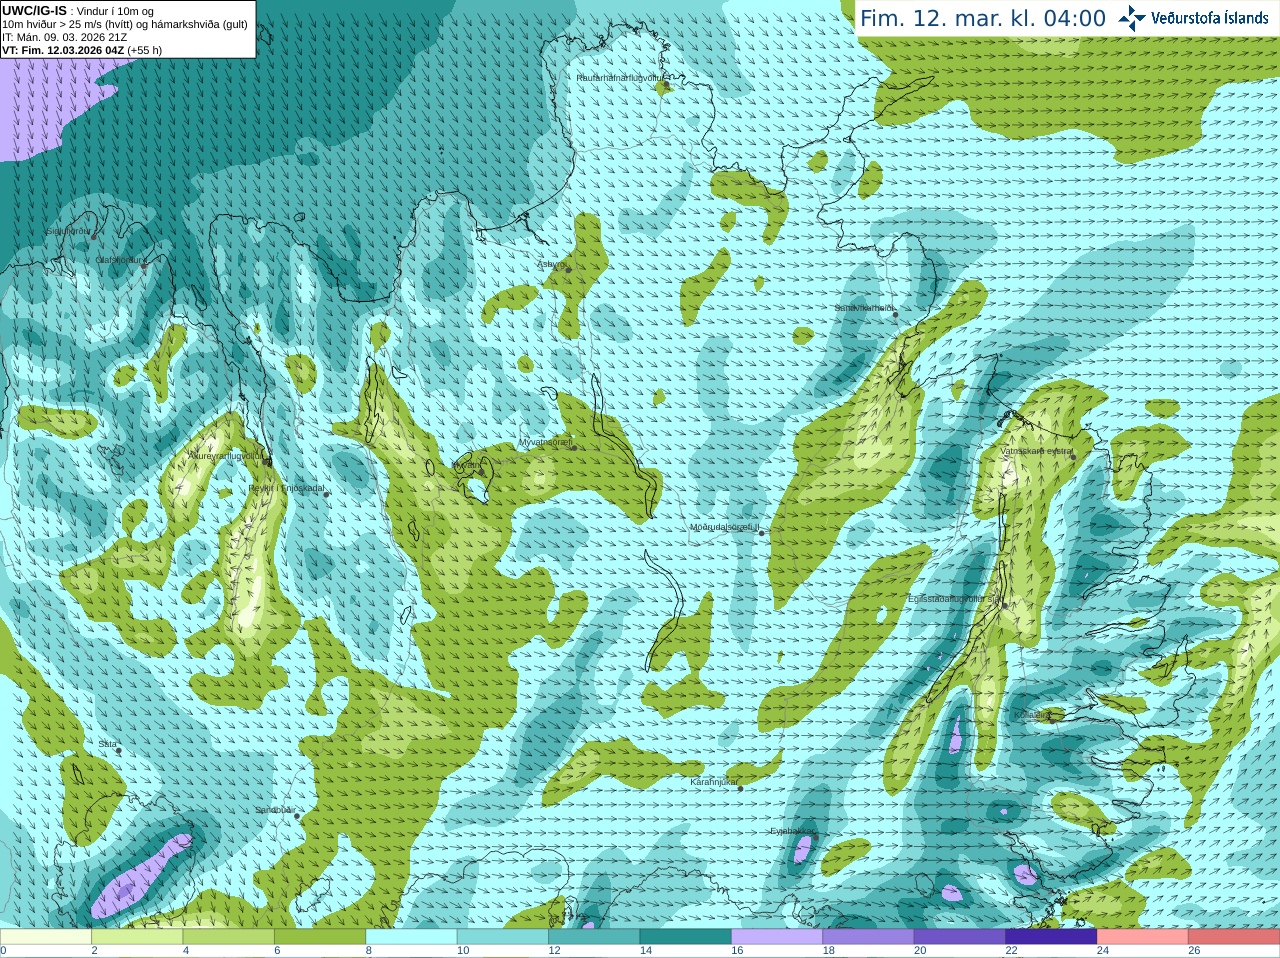Image resolution: width=1280 pixels, height=958 pixels.
Task: Click the 10–12 m/s light teal scale swatch
Action: (x=503, y=937)
